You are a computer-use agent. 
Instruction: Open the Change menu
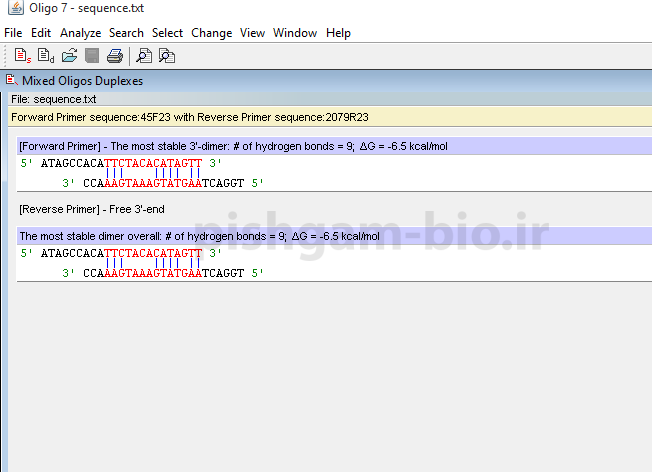211,33
